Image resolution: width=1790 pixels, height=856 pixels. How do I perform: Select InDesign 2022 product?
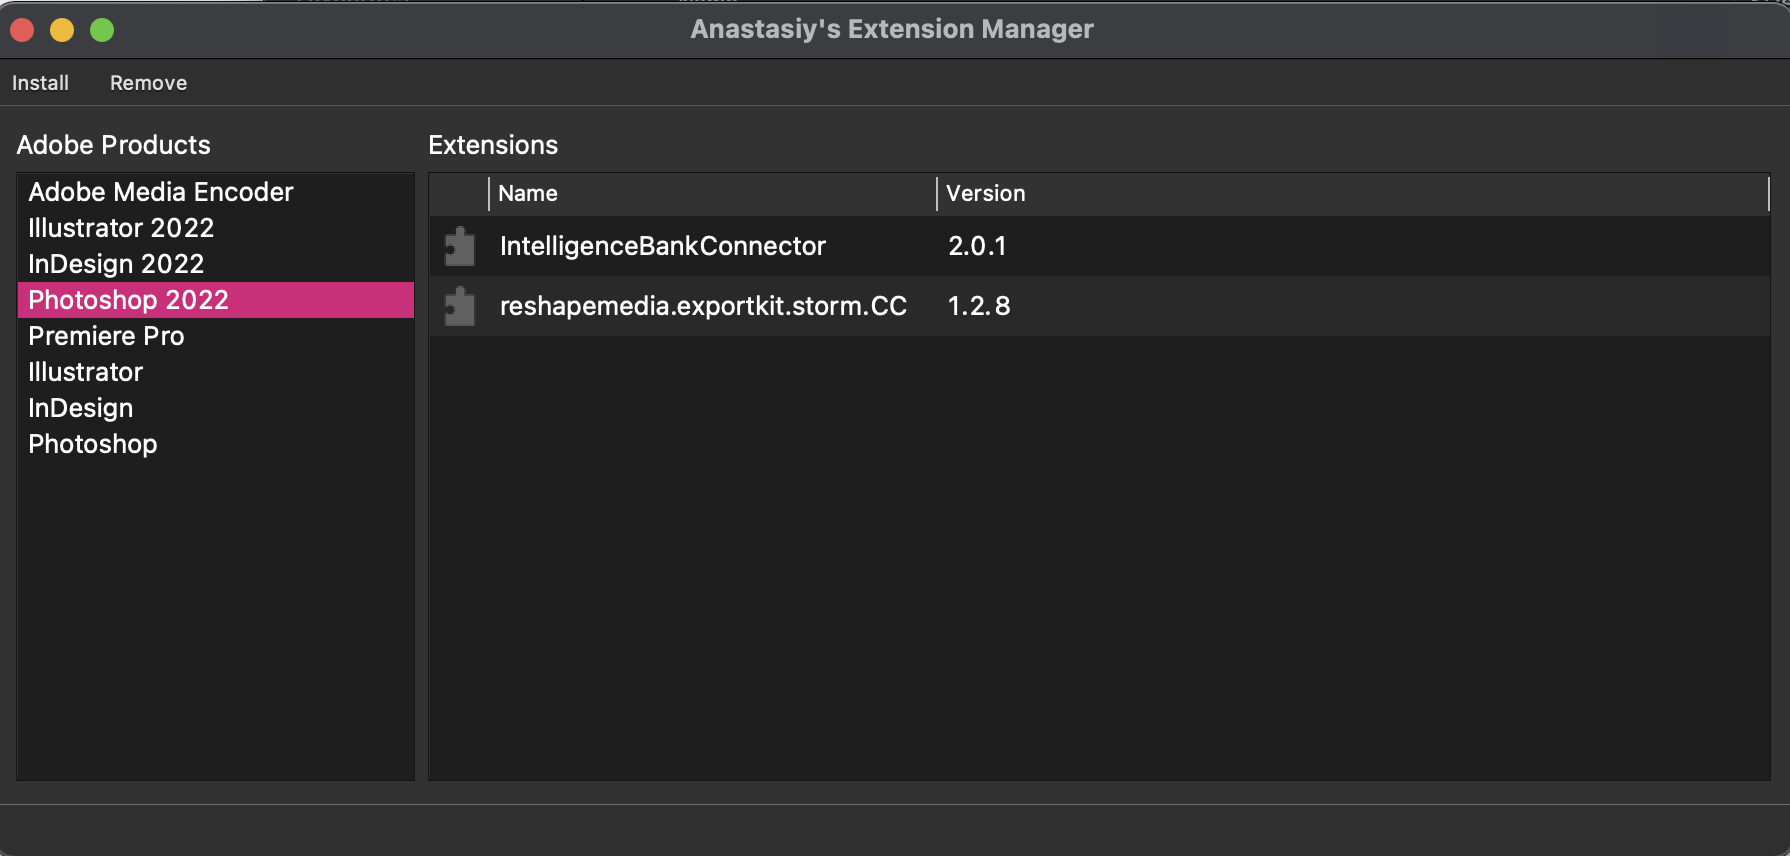pyautogui.click(x=215, y=264)
